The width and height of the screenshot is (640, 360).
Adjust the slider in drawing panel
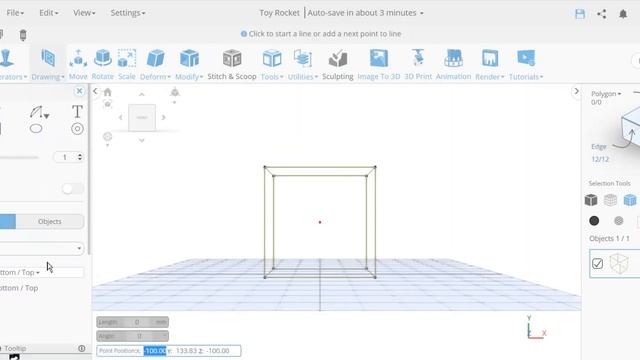tap(19, 157)
